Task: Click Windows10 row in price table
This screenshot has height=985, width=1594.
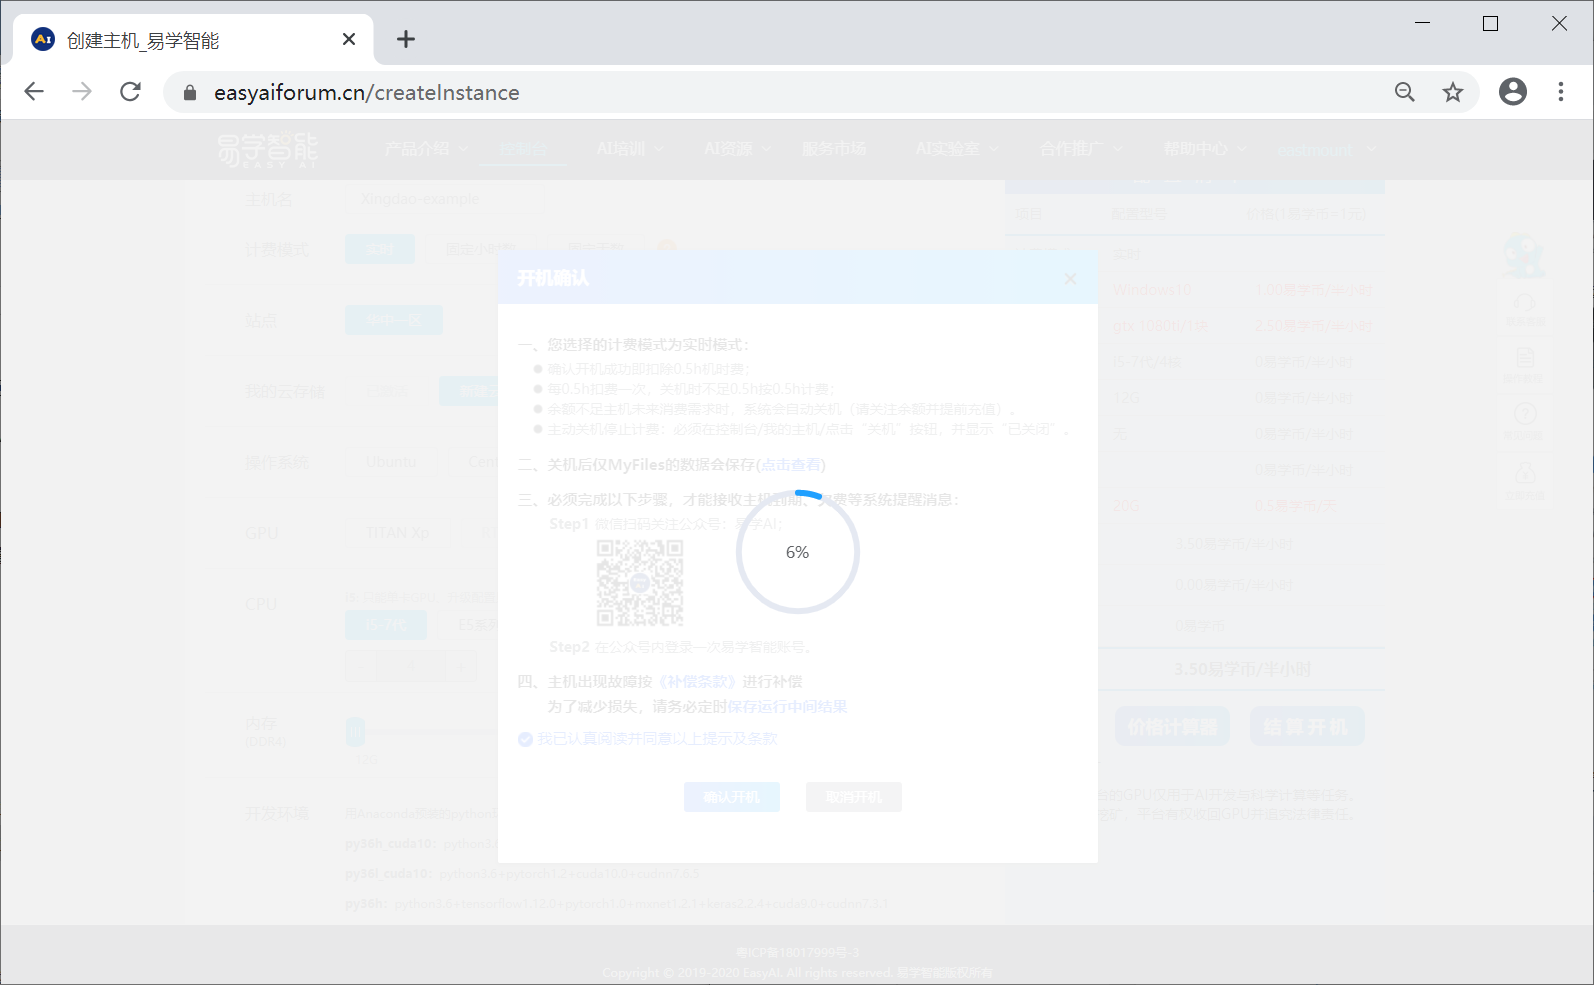Action: click(1152, 290)
